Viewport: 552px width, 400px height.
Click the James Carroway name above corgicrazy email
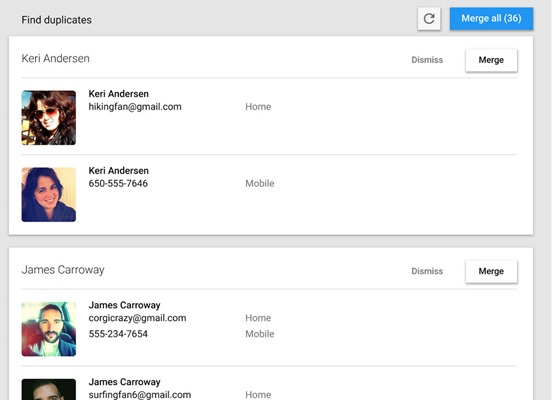click(x=124, y=305)
